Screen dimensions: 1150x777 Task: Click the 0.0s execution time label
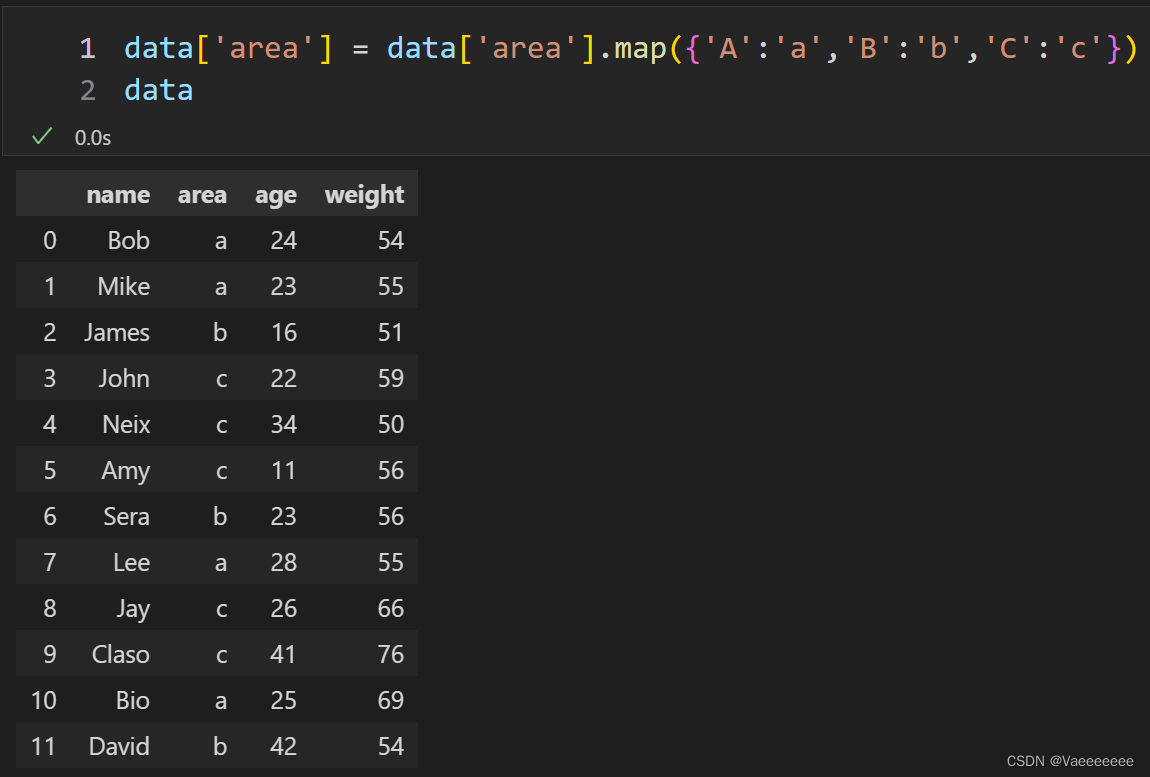click(92, 138)
